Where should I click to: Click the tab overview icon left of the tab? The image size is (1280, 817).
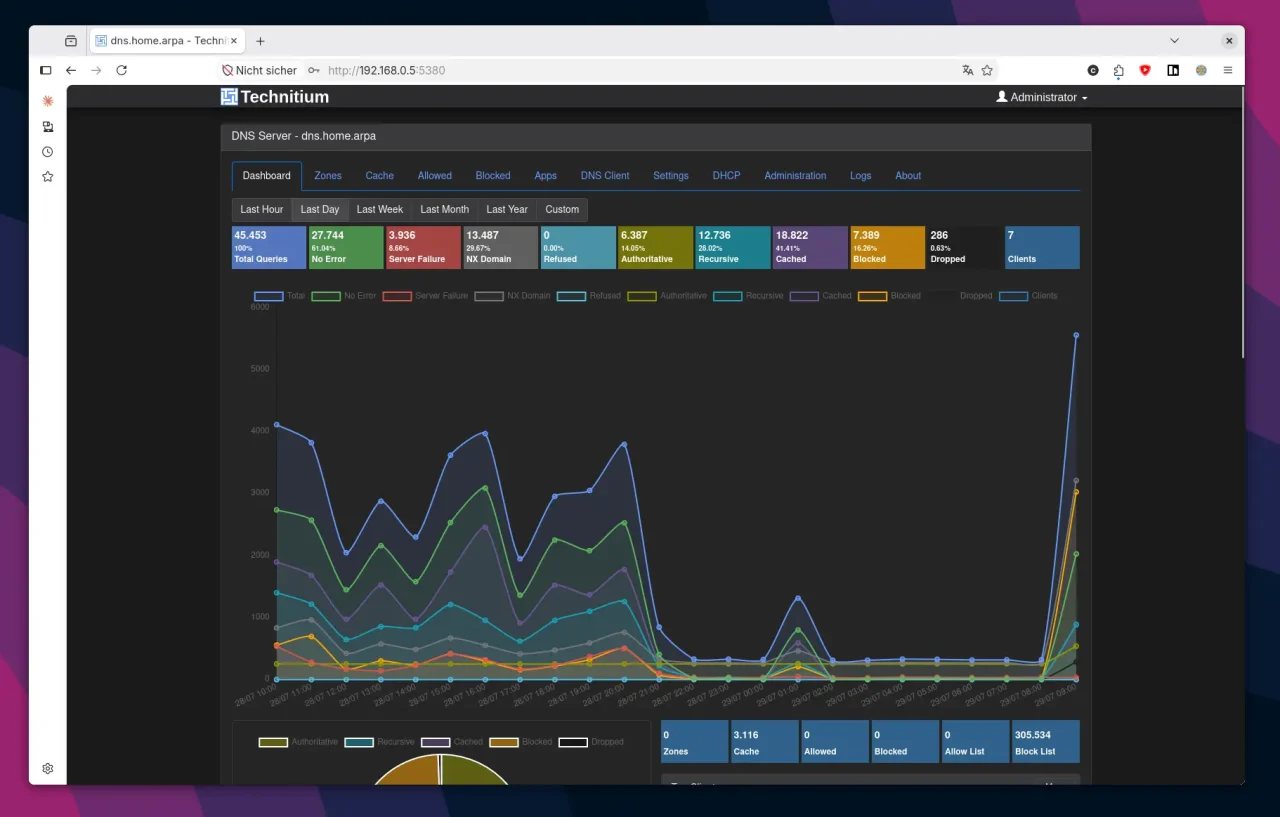coord(71,41)
